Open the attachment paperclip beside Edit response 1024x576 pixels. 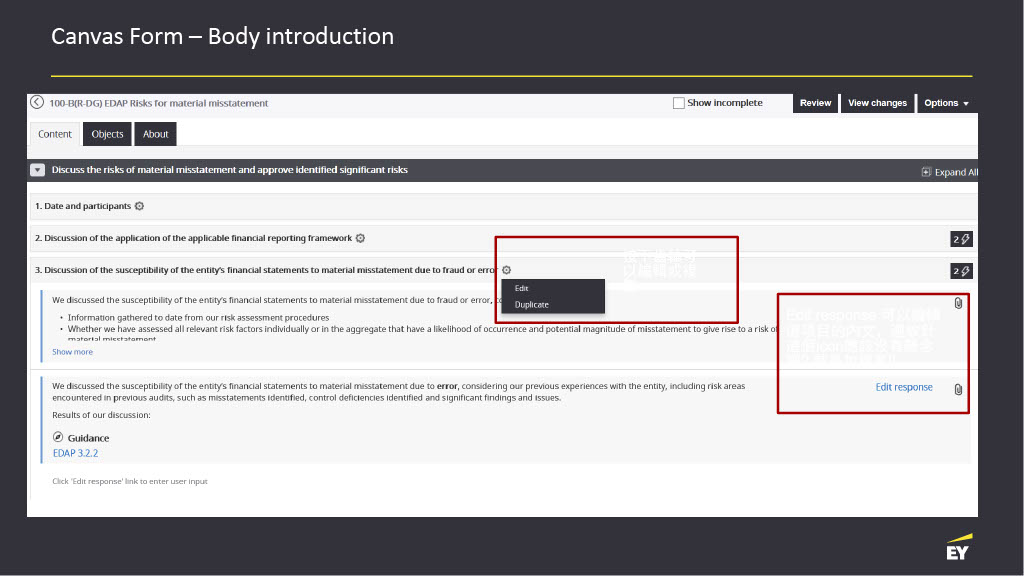(x=958, y=389)
